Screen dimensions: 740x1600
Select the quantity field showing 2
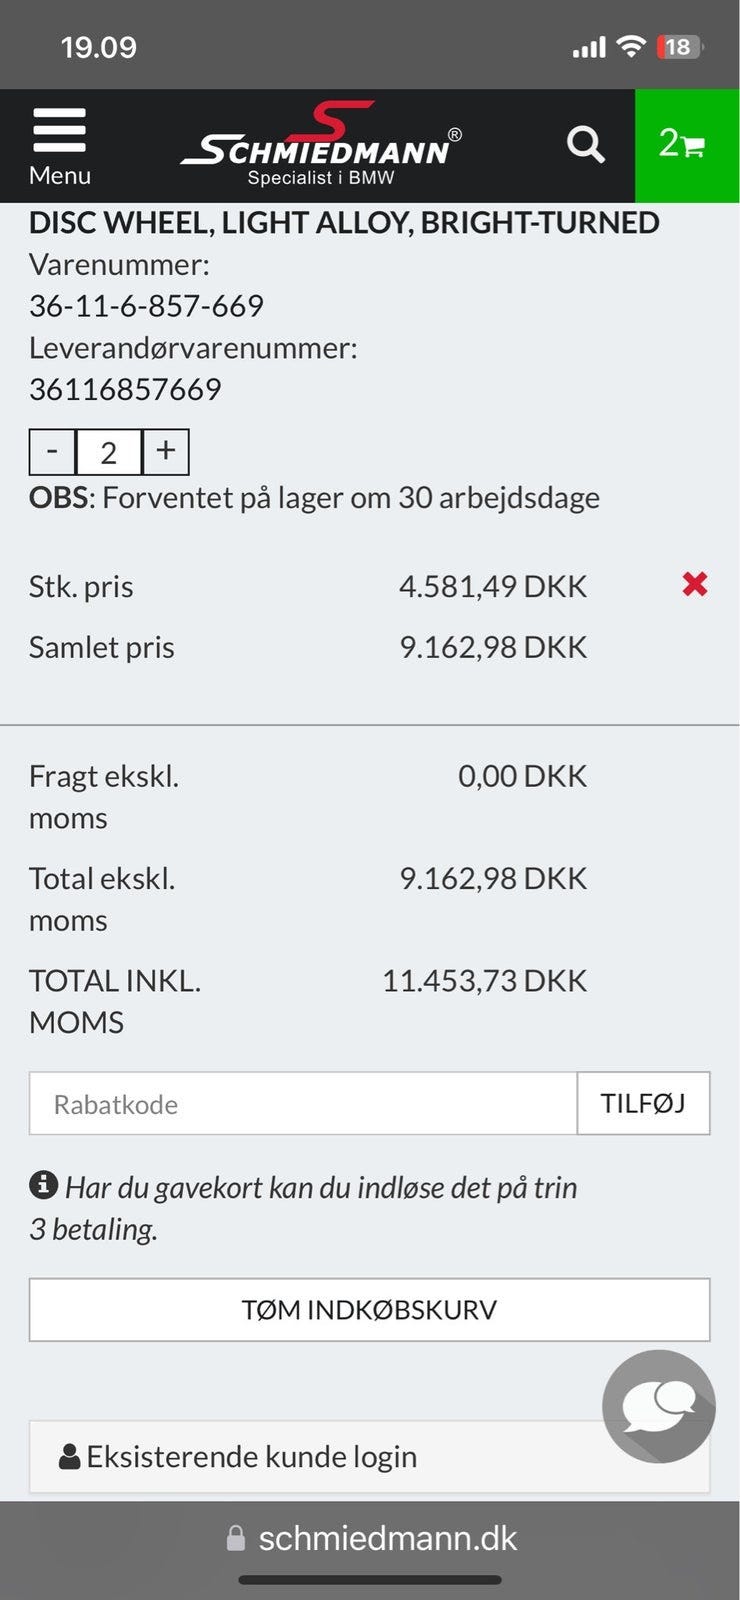tap(109, 452)
